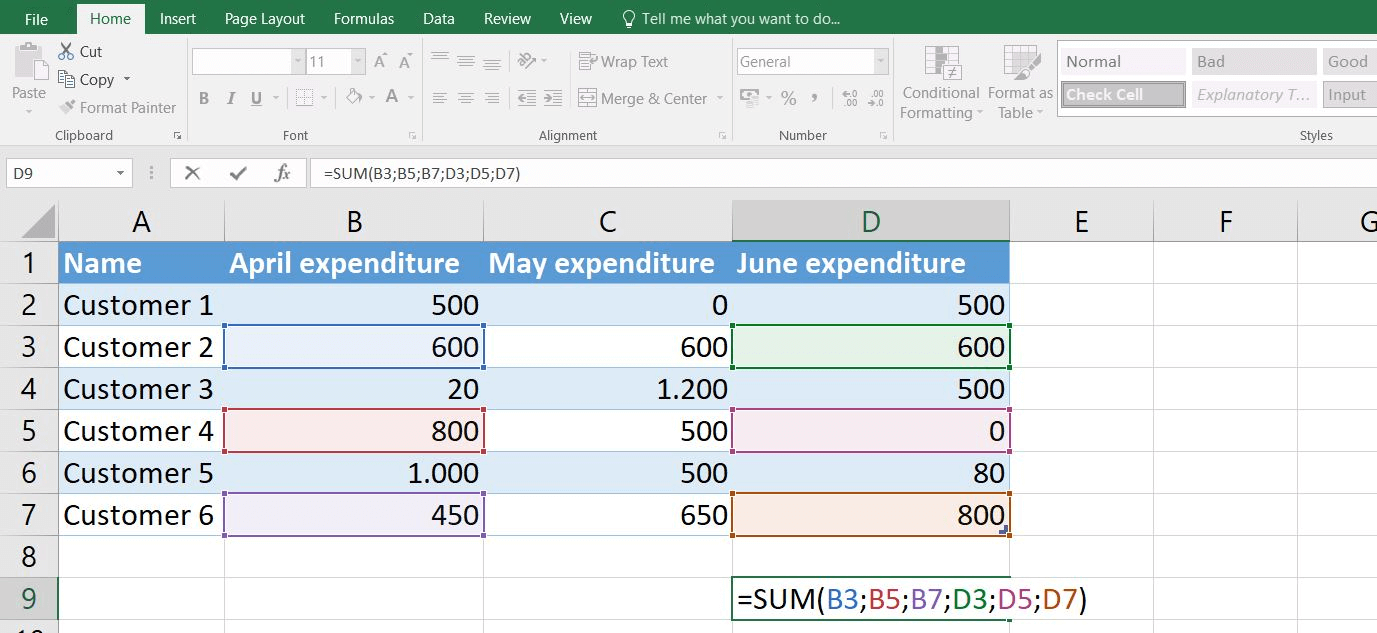The image size is (1377, 633).
Task: Open the Data ribbon tab
Action: click(438, 17)
